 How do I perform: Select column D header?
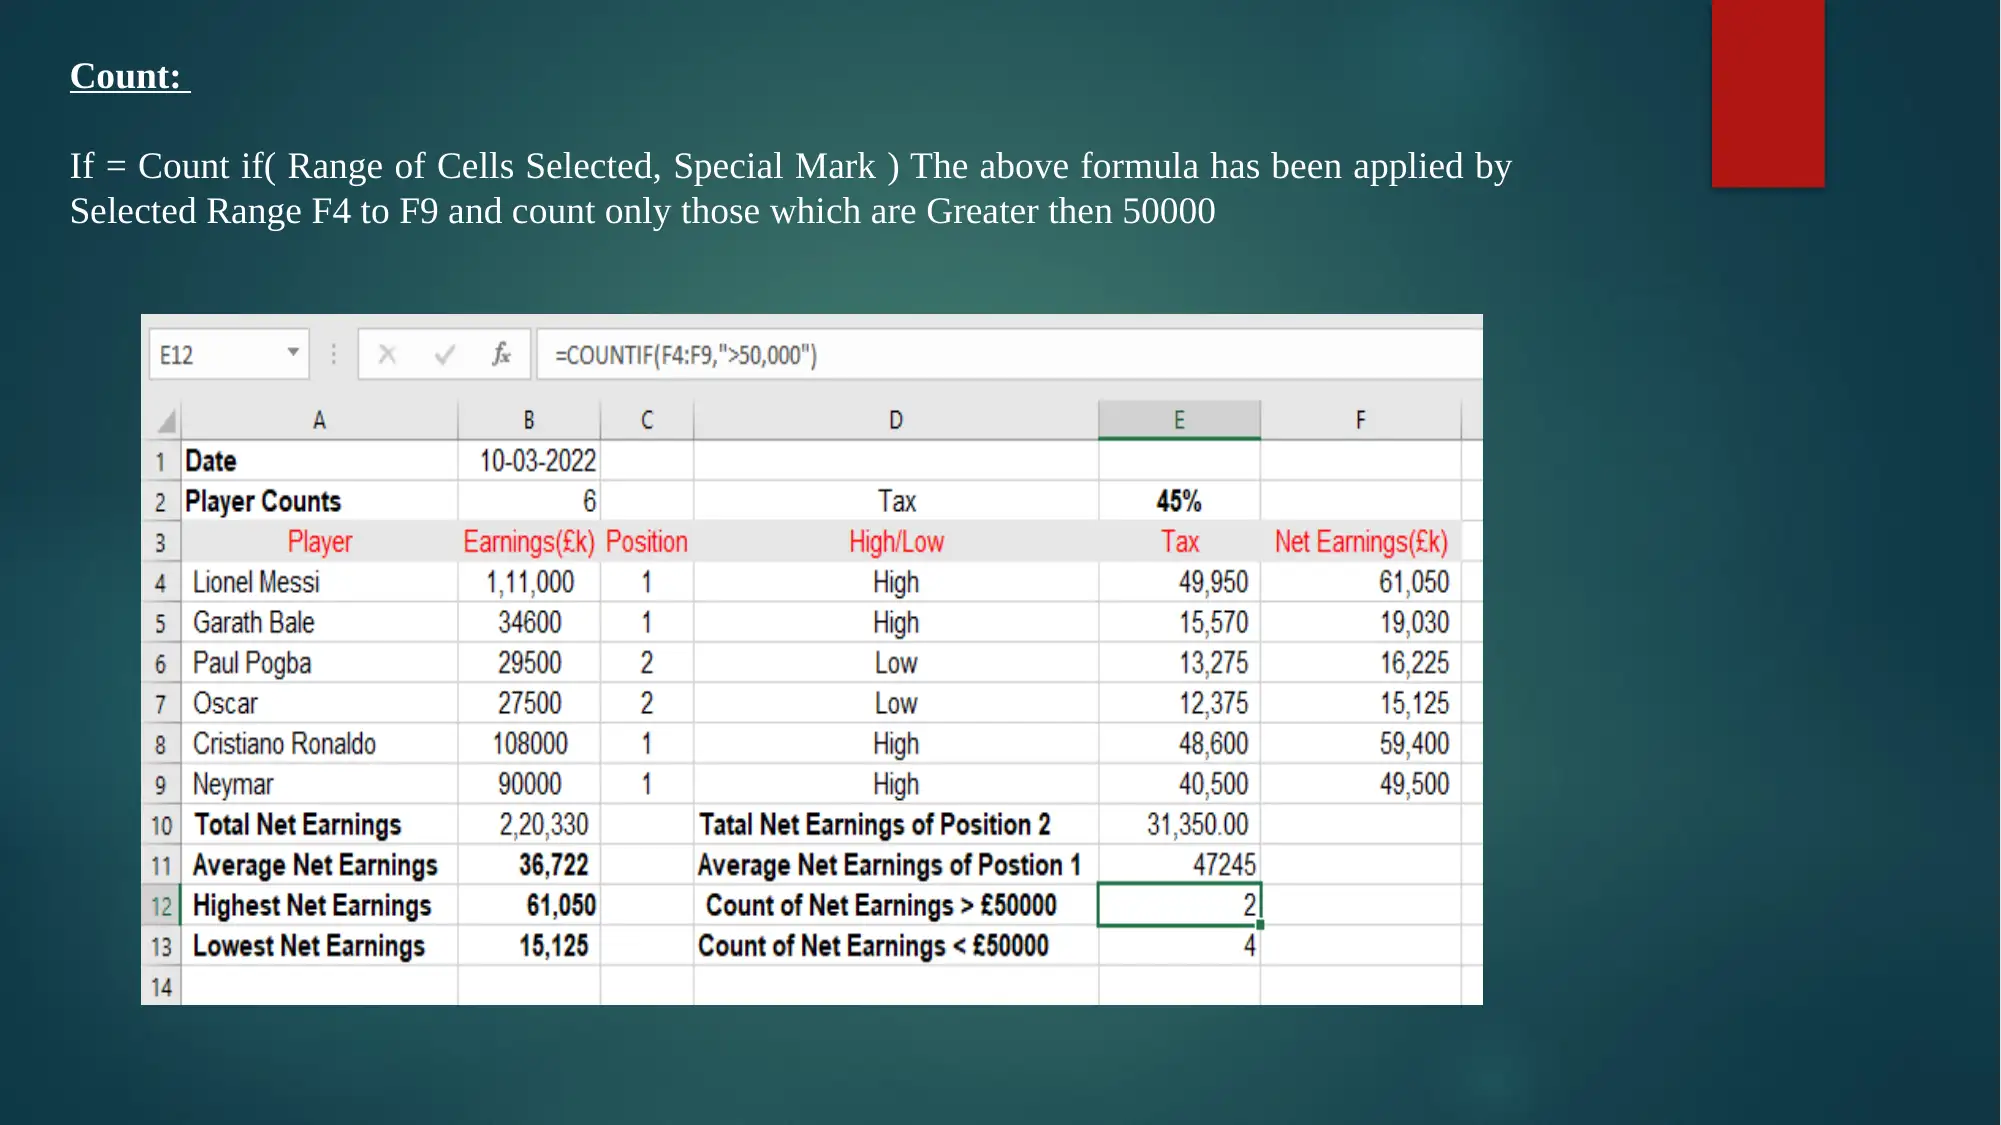coord(896,420)
